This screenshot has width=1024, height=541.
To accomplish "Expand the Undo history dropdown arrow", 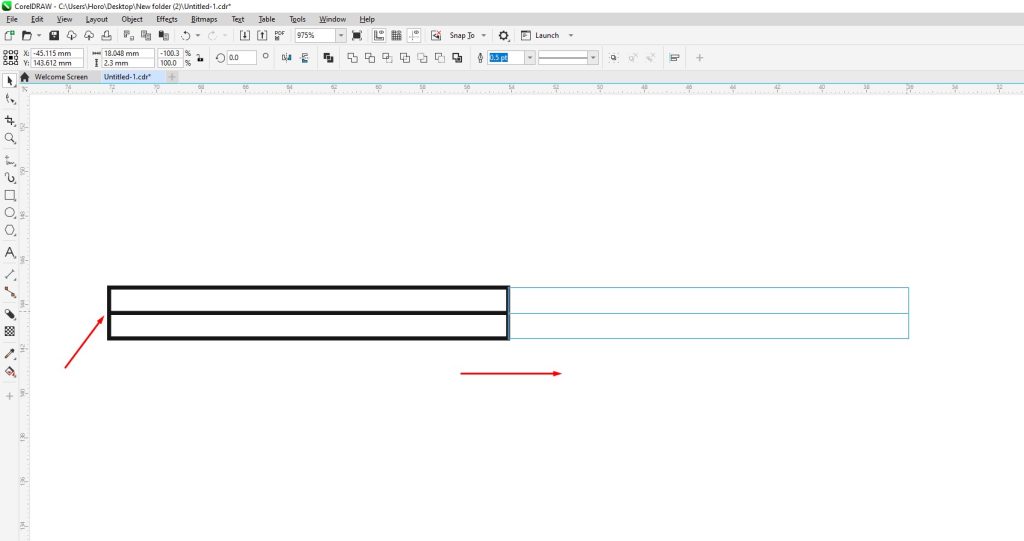I will pyautogui.click(x=198, y=35).
